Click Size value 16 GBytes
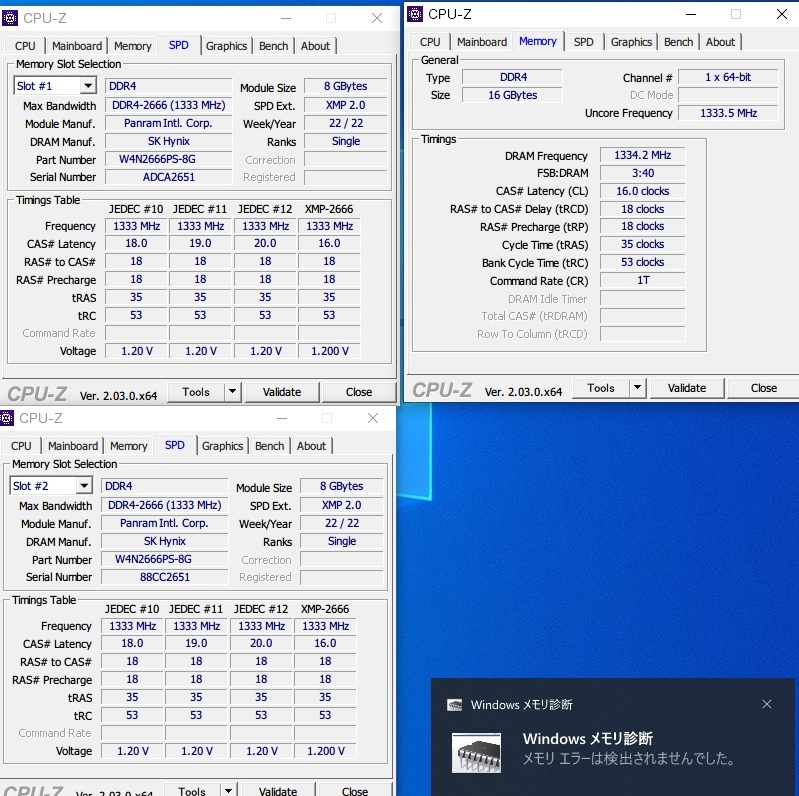The width and height of the screenshot is (799, 796). click(x=512, y=95)
